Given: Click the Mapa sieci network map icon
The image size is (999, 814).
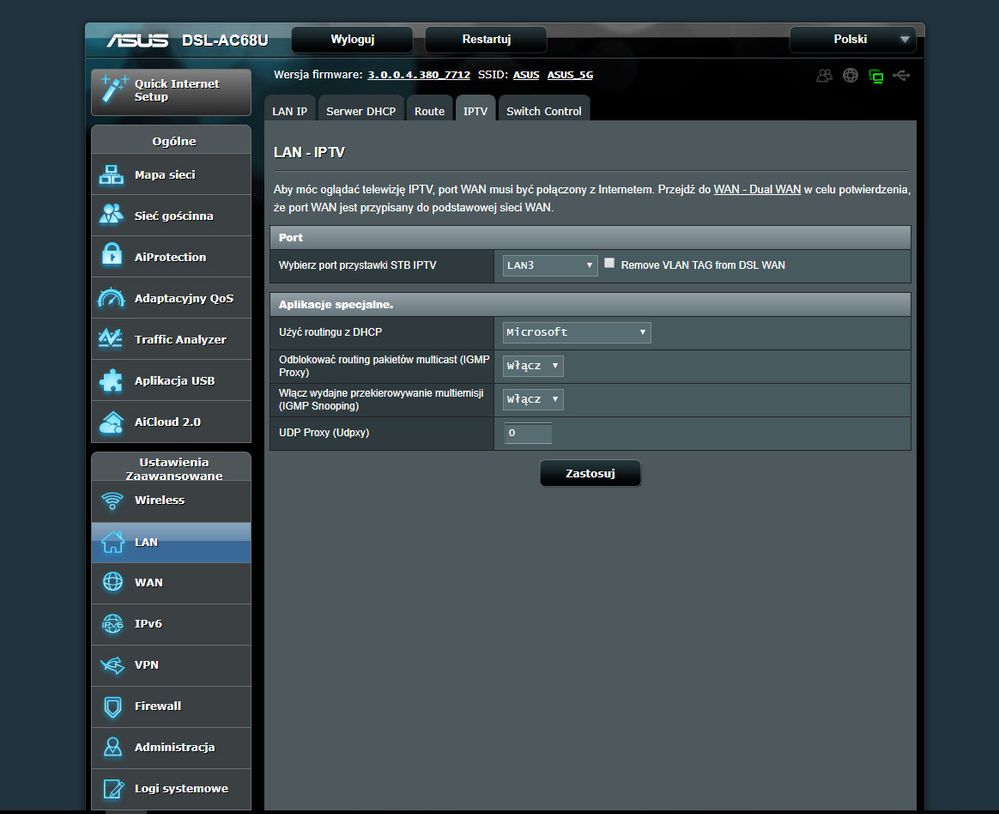Looking at the screenshot, I should click(111, 175).
